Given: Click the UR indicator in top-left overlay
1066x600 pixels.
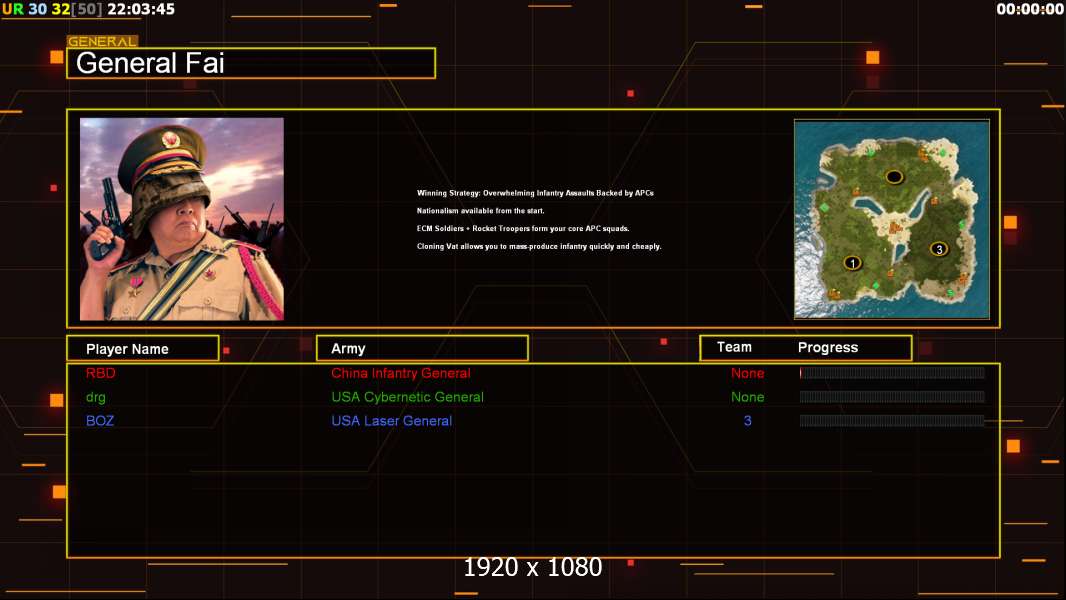Looking at the screenshot, I should [x=12, y=9].
